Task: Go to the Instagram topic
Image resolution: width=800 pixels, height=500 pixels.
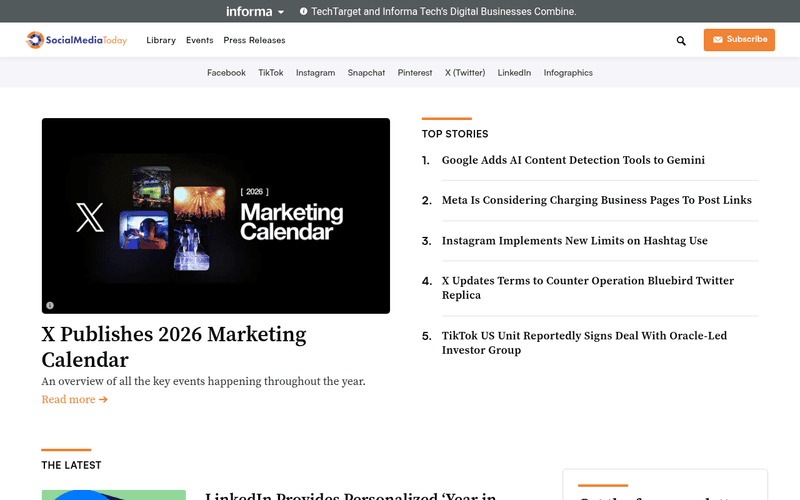Action: pyautogui.click(x=315, y=72)
